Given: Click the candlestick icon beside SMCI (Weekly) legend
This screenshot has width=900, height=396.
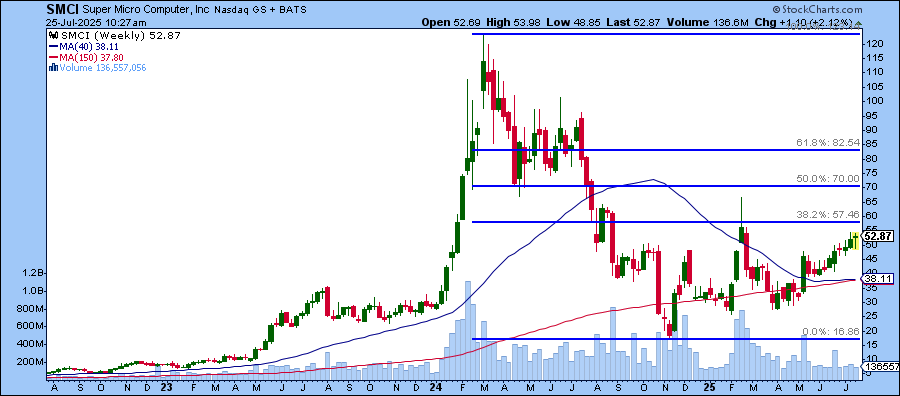Looking at the screenshot, I should tap(53, 36).
